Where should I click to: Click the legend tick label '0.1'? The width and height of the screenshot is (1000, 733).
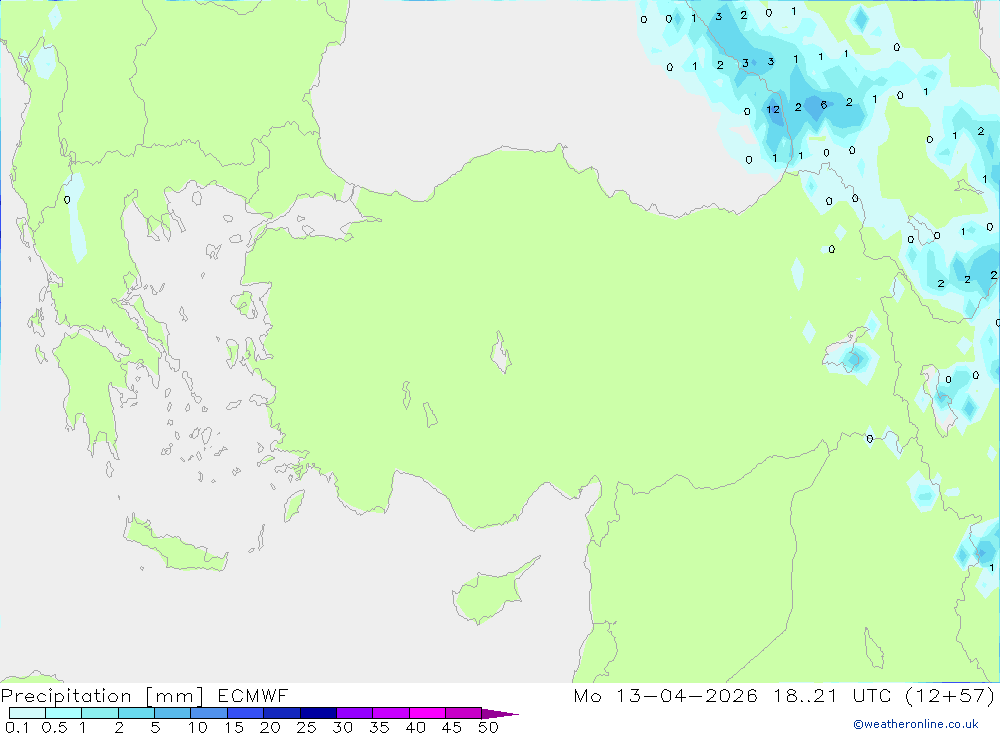[x=17, y=727]
